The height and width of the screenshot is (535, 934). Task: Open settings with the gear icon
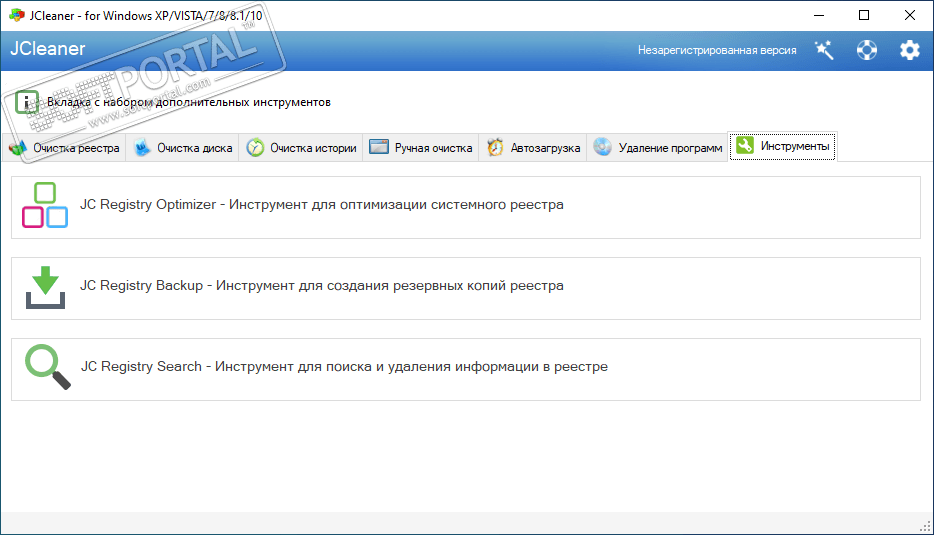point(910,50)
